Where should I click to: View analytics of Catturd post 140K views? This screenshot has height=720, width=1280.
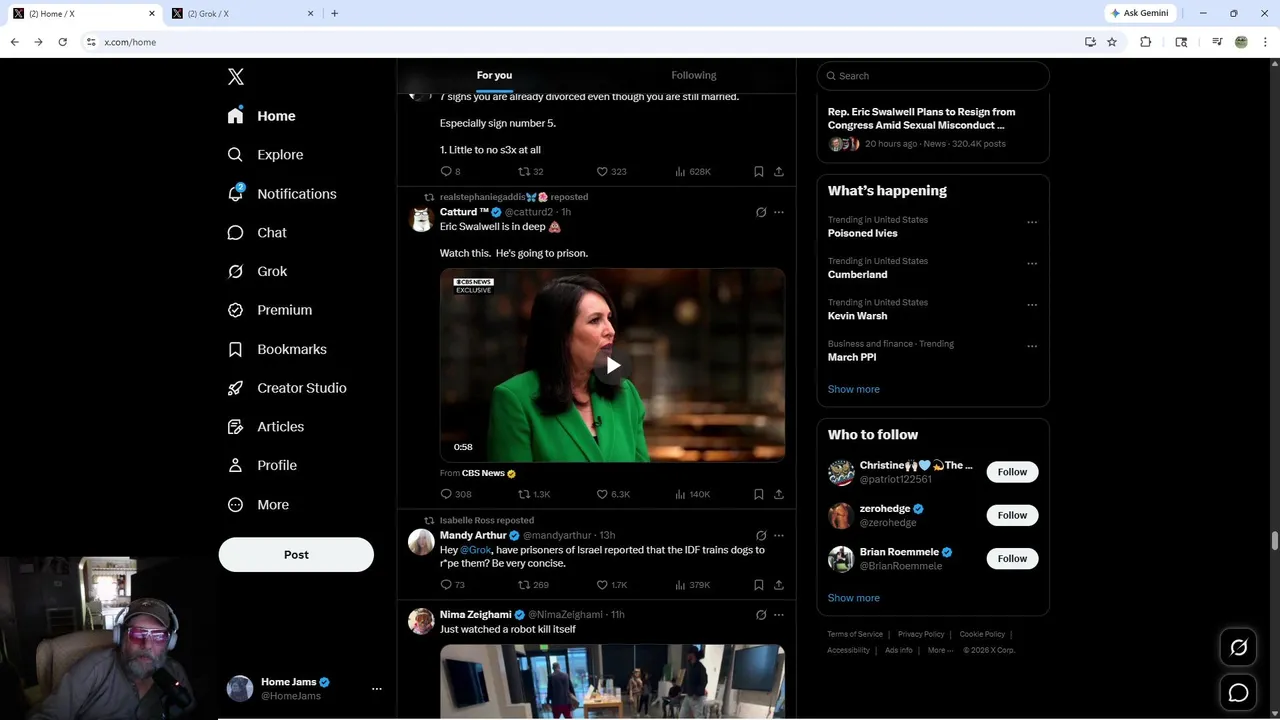693,494
